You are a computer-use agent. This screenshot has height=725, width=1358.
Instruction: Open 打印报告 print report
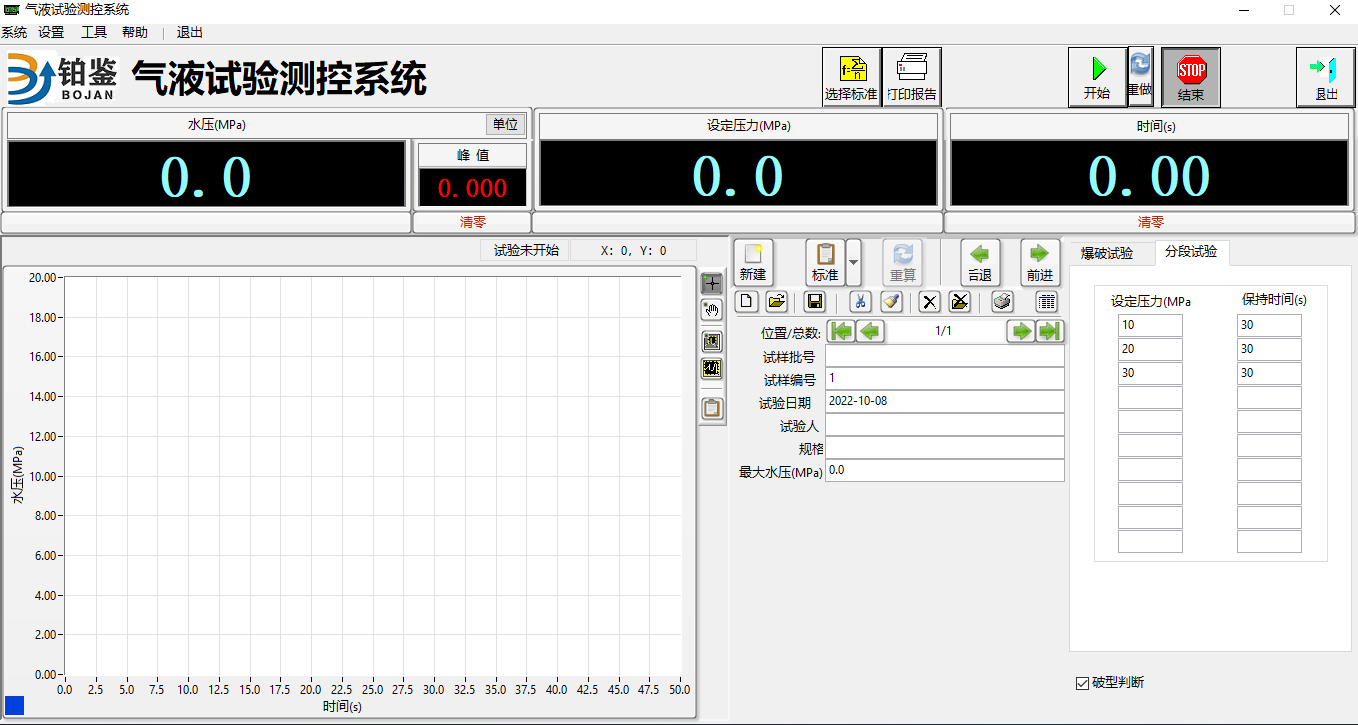pyautogui.click(x=911, y=77)
